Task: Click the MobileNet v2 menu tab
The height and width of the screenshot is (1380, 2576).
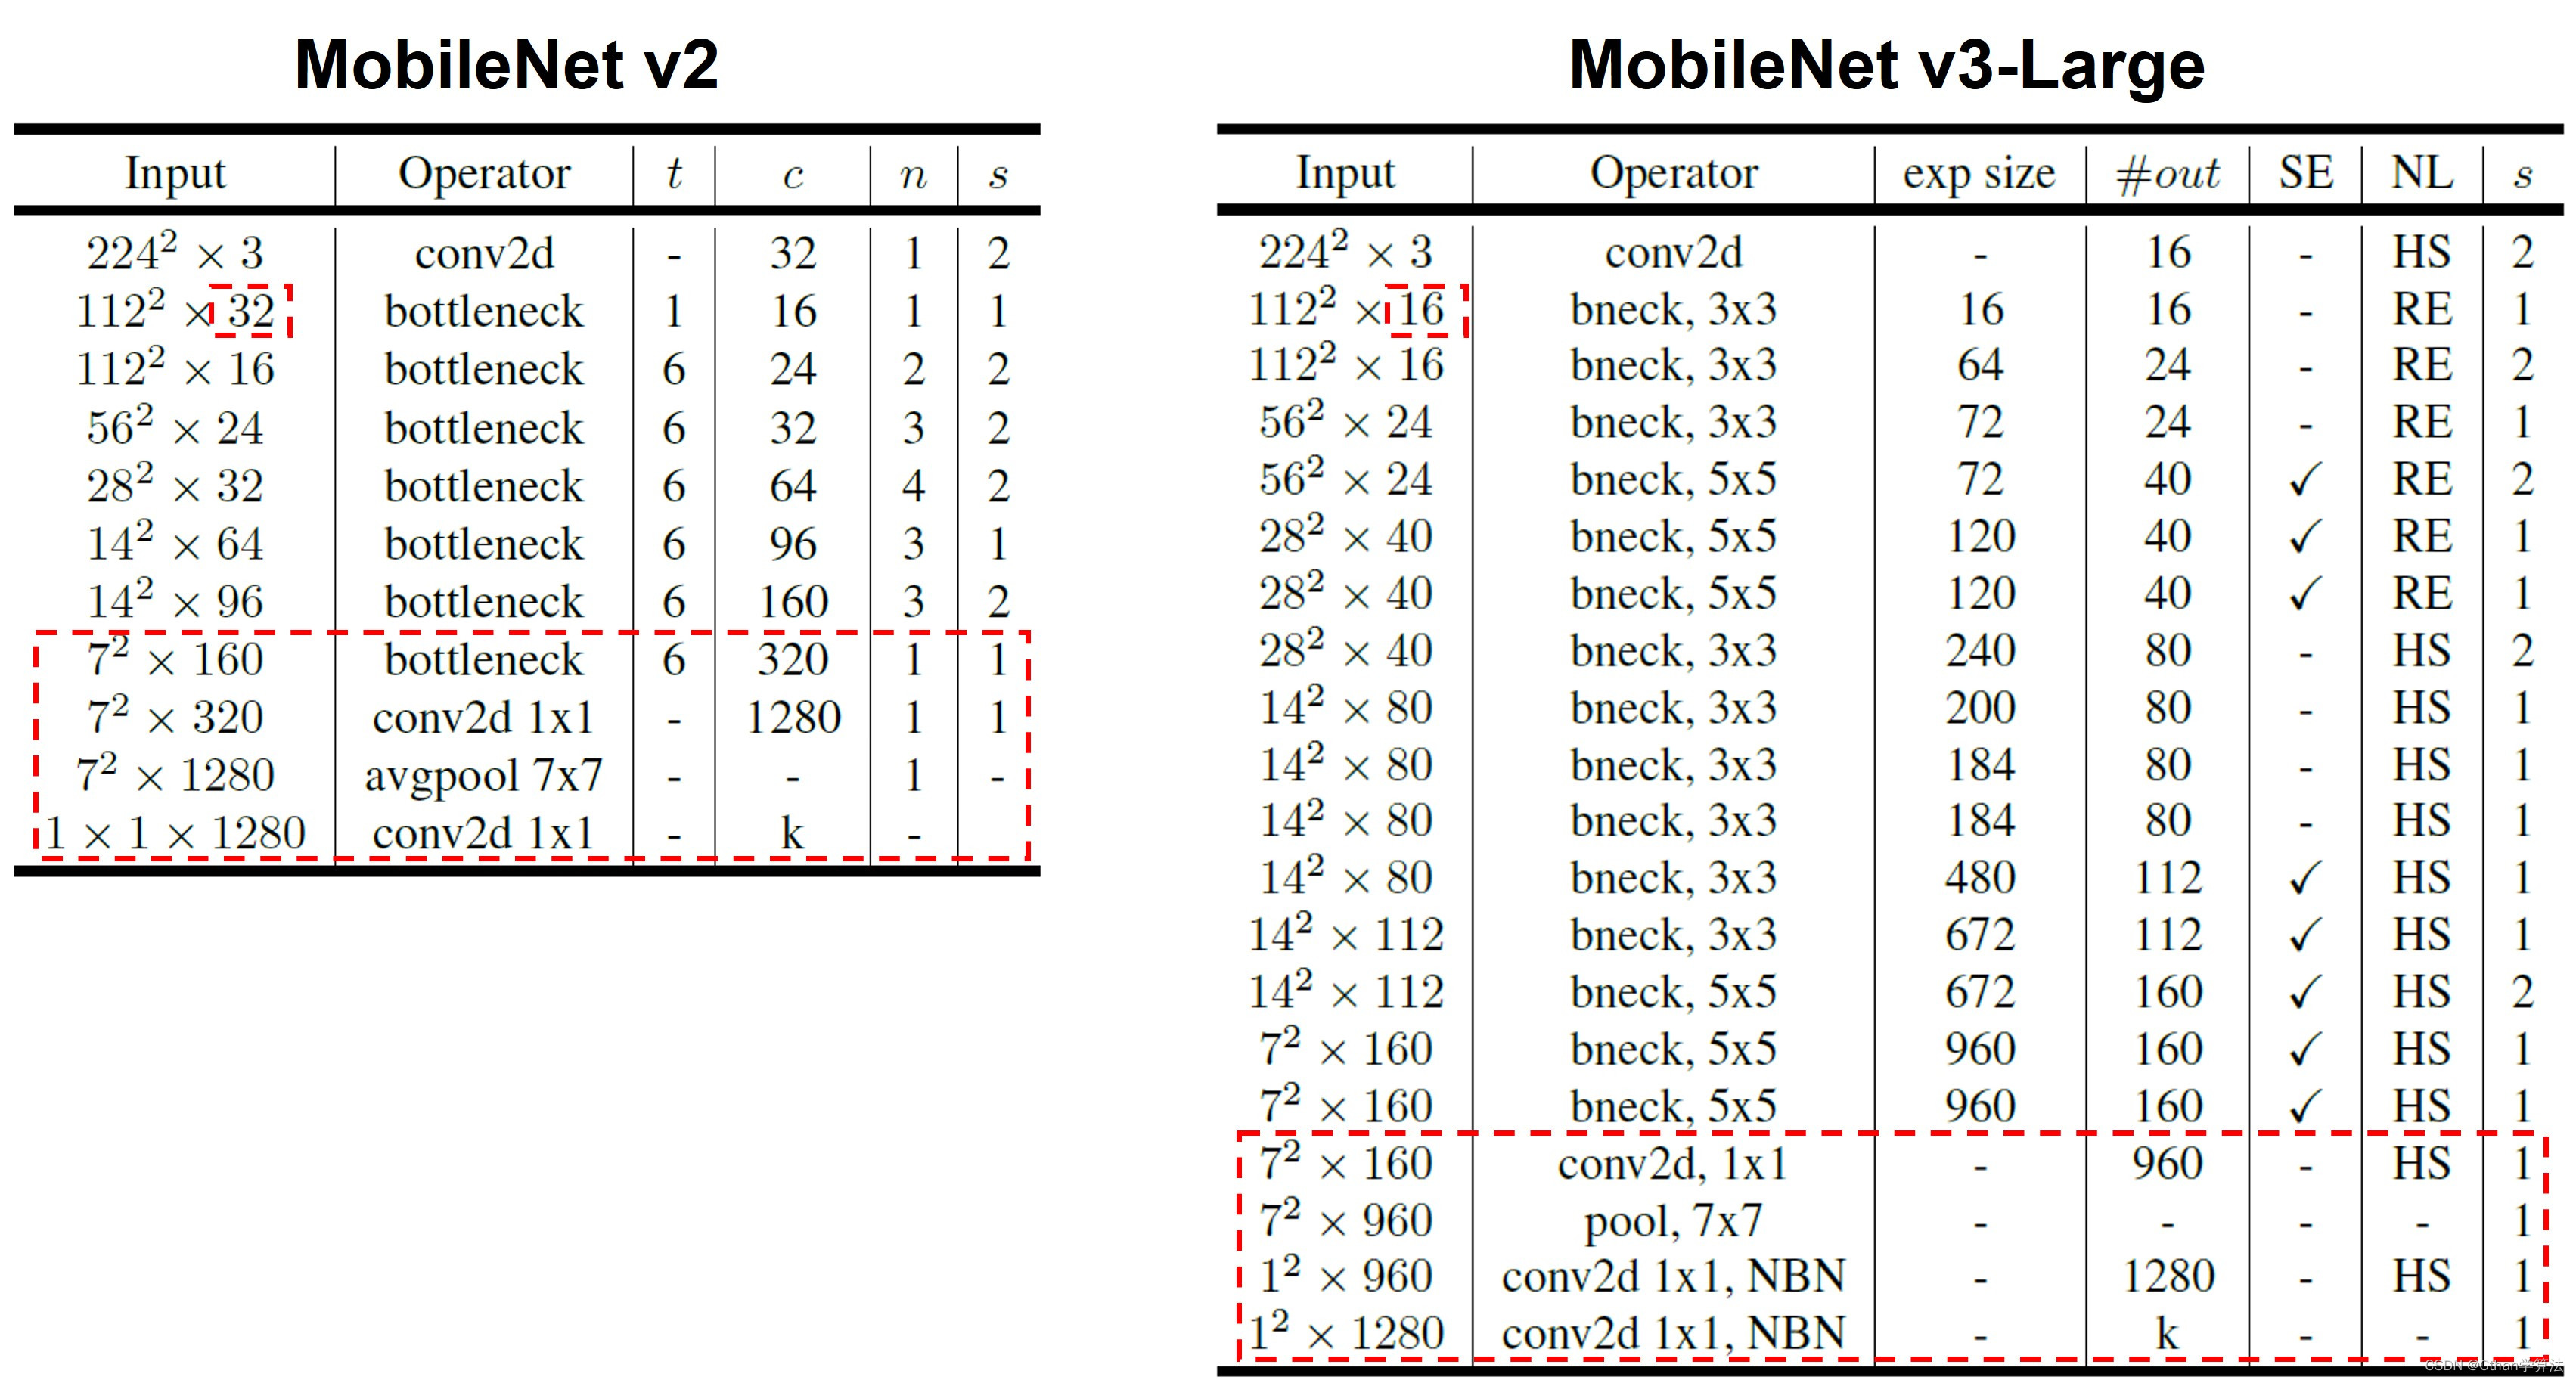Action: (x=510, y=51)
